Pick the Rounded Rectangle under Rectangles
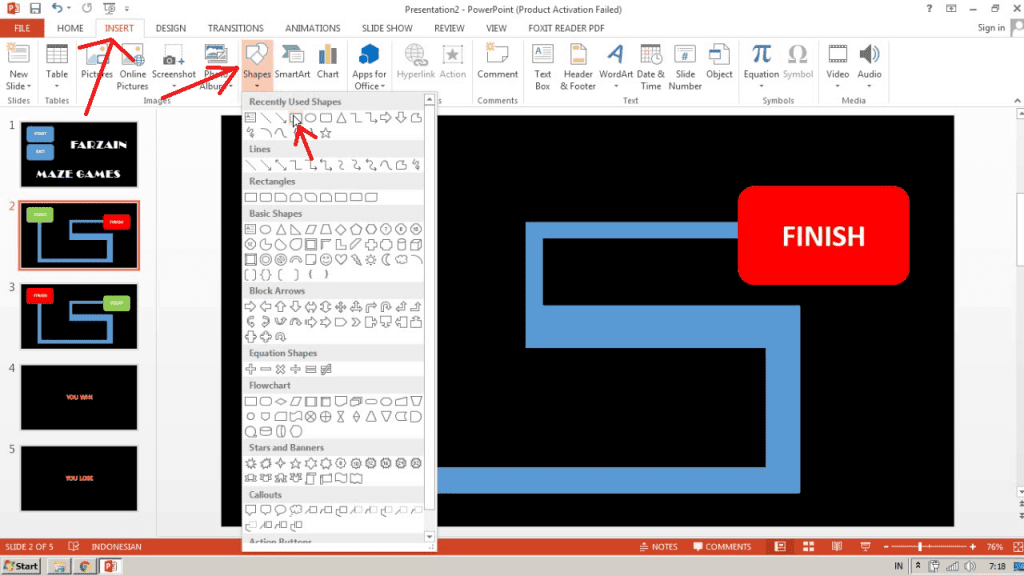 tap(266, 197)
